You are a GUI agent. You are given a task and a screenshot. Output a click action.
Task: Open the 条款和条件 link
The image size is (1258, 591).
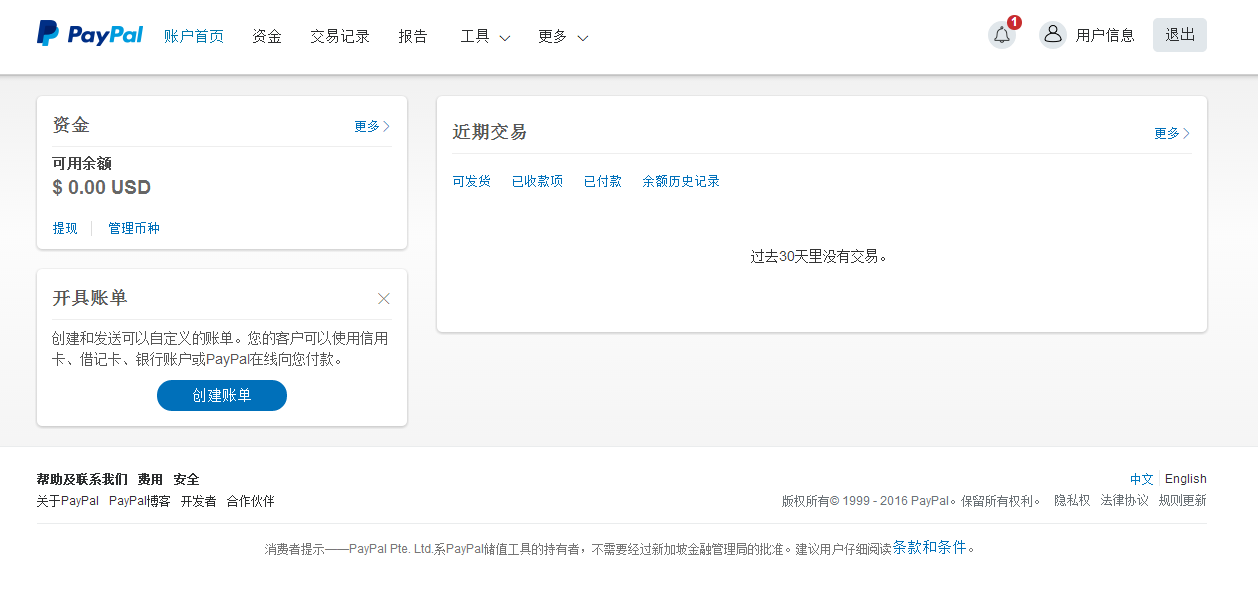(930, 547)
